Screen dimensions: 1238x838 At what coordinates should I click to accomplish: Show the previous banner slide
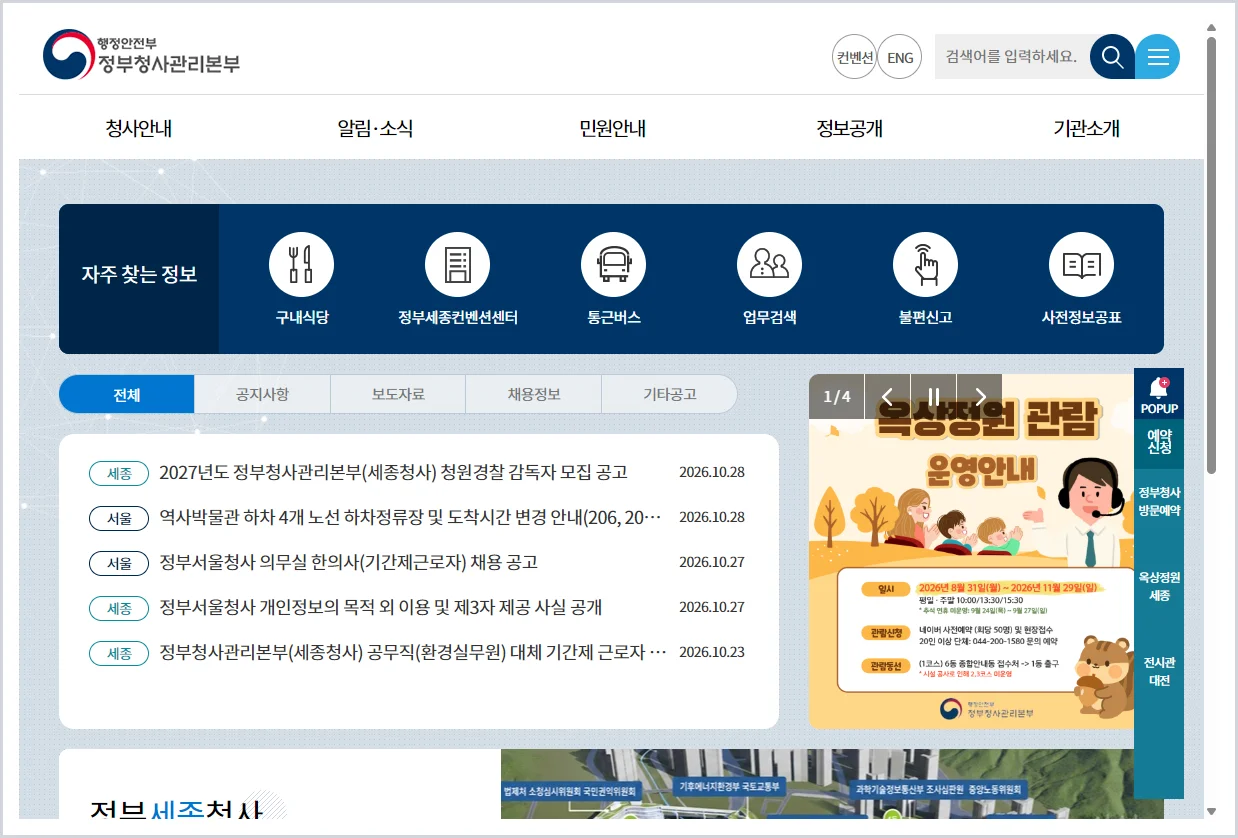click(887, 396)
